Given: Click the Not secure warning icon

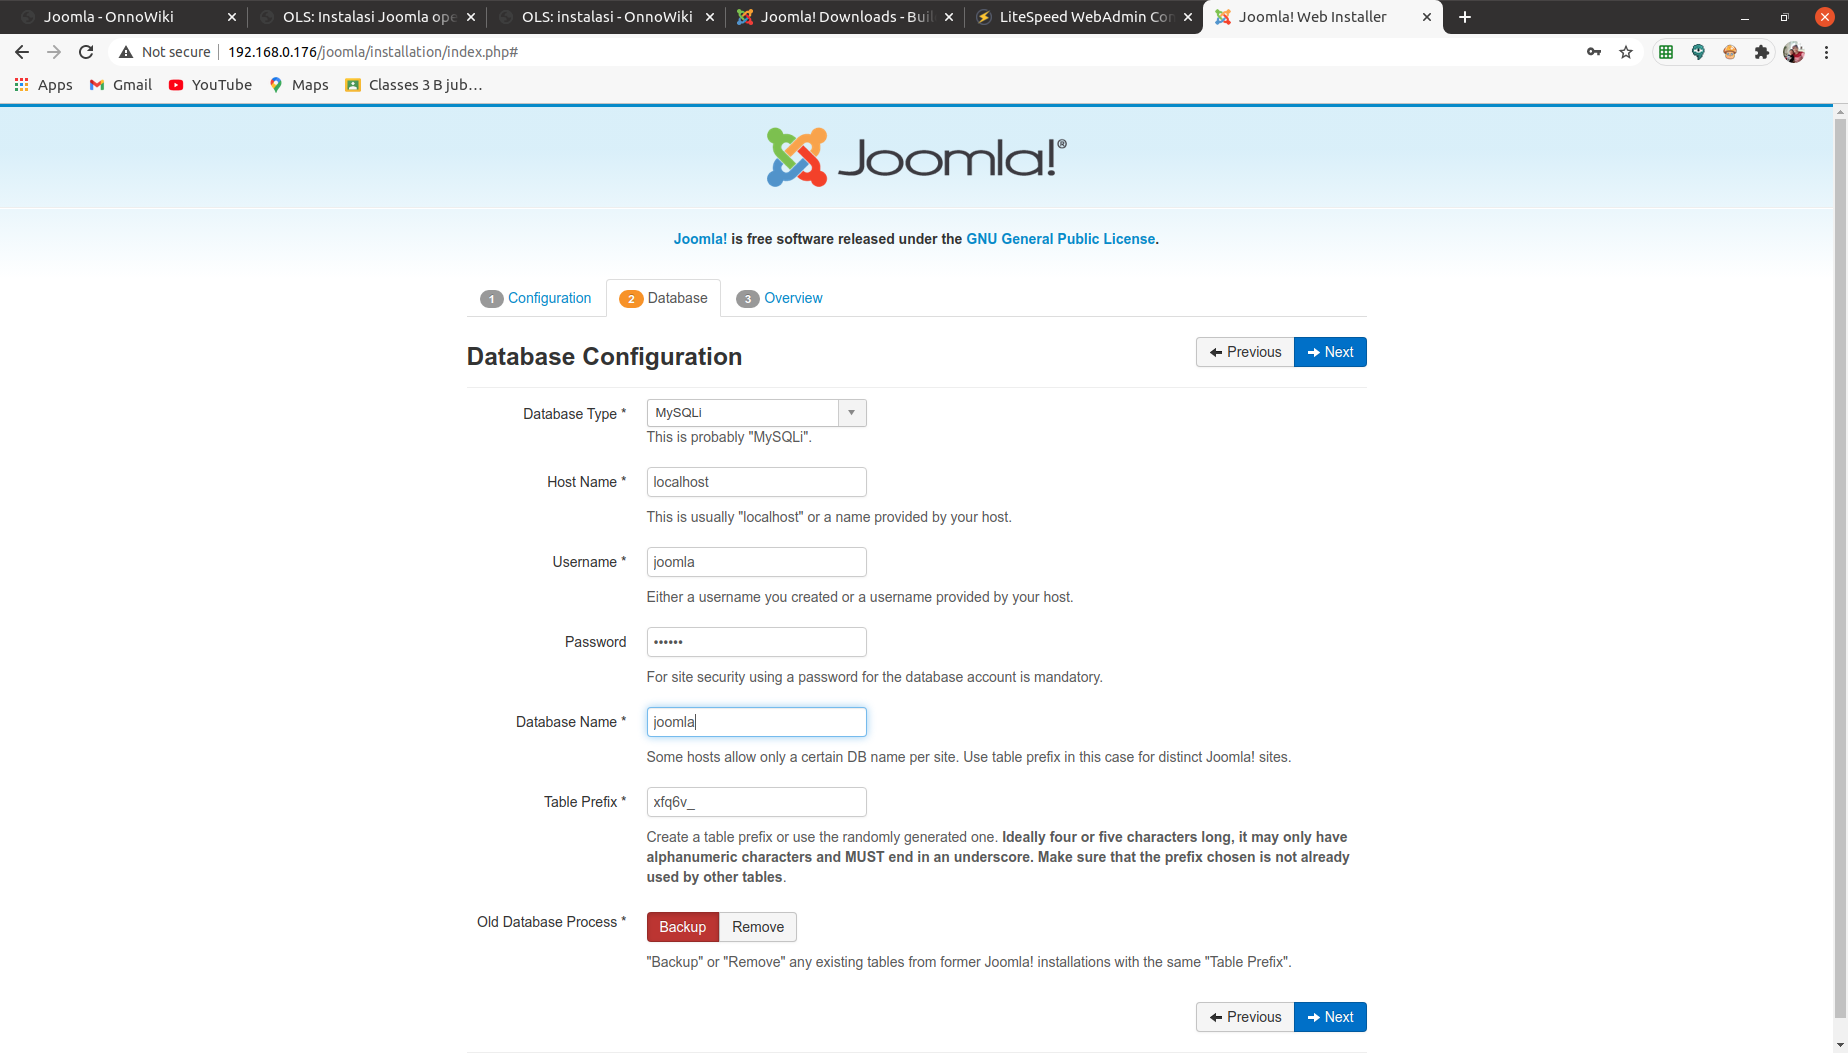Looking at the screenshot, I should point(126,52).
